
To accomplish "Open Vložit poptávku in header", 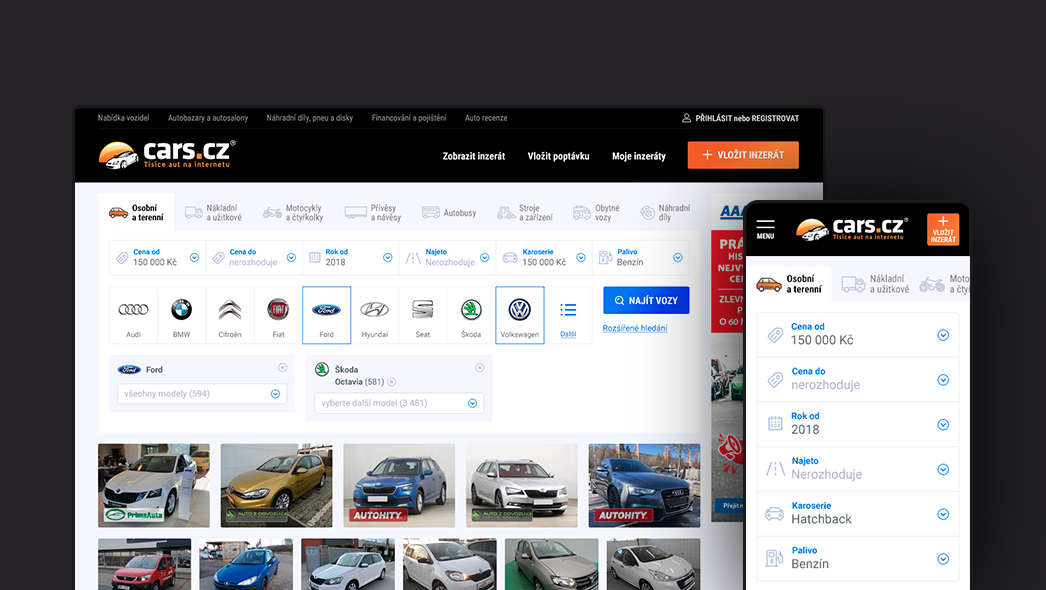I will (x=558, y=156).
